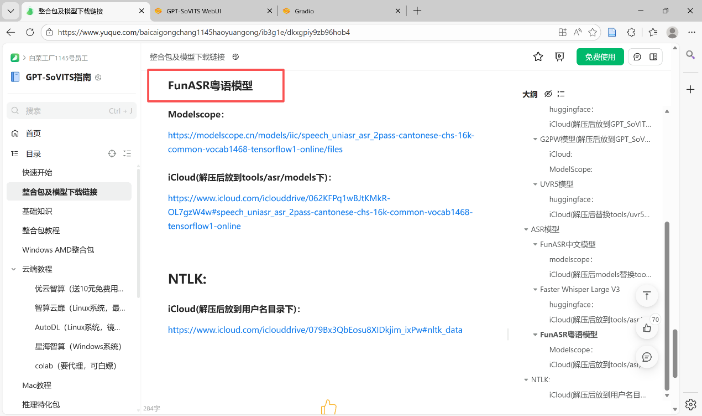Switch to the GPT-SoVITS WebUI browser tab

tap(205, 10)
